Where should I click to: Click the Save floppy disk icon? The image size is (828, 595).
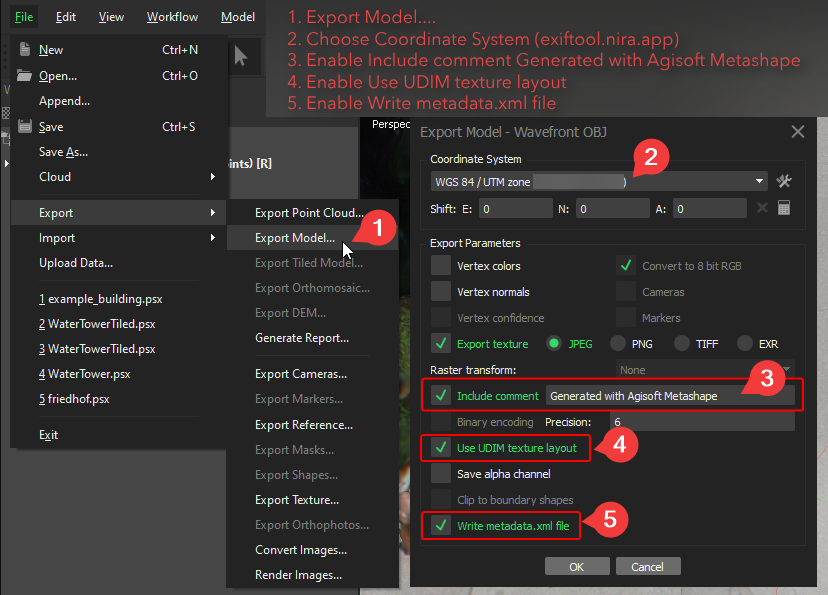tap(24, 126)
